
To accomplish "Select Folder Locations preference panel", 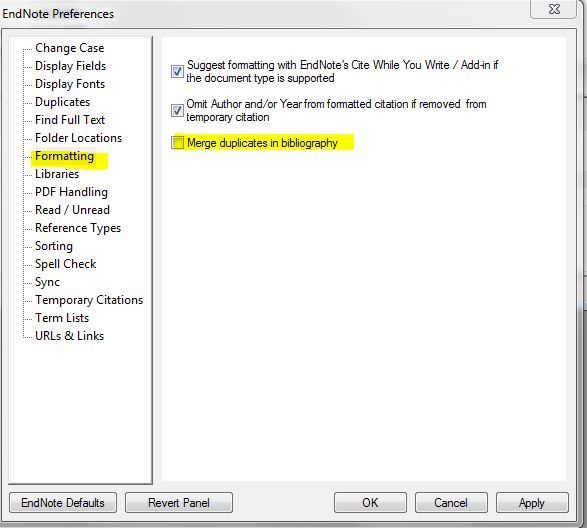I will (x=79, y=138).
